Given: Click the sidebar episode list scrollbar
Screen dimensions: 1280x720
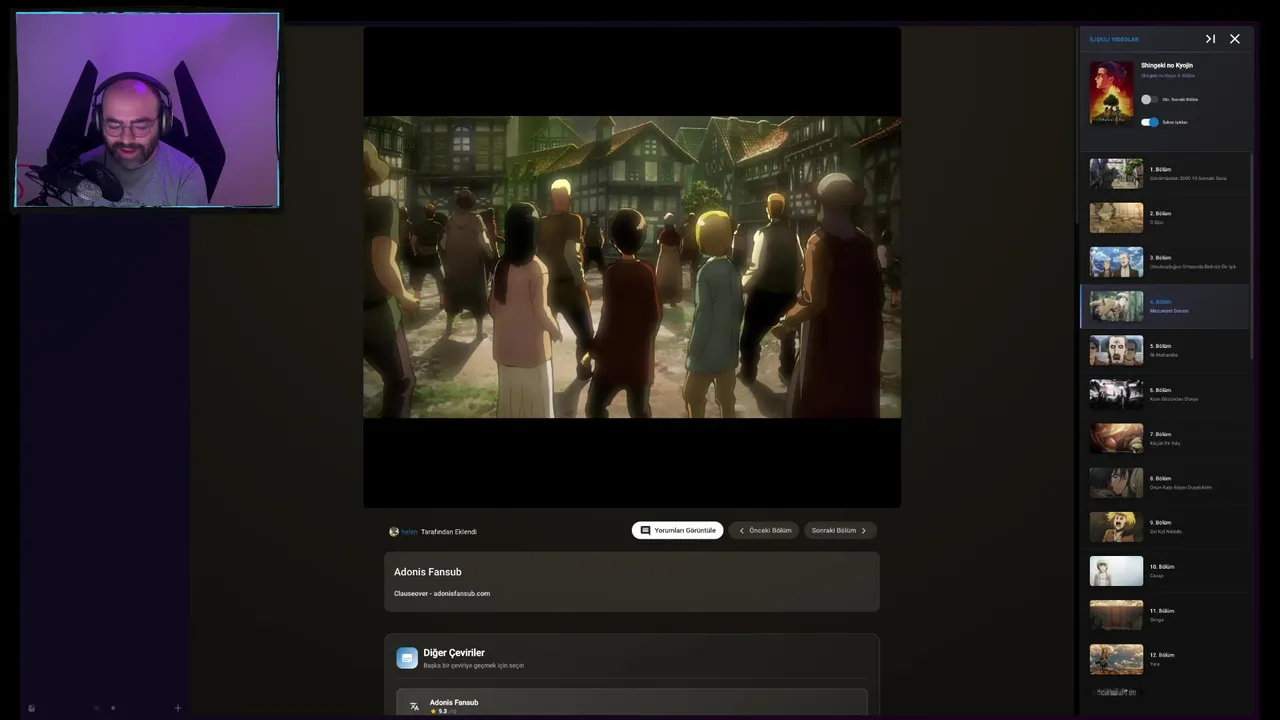Looking at the screenshot, I should pos(1251,258).
